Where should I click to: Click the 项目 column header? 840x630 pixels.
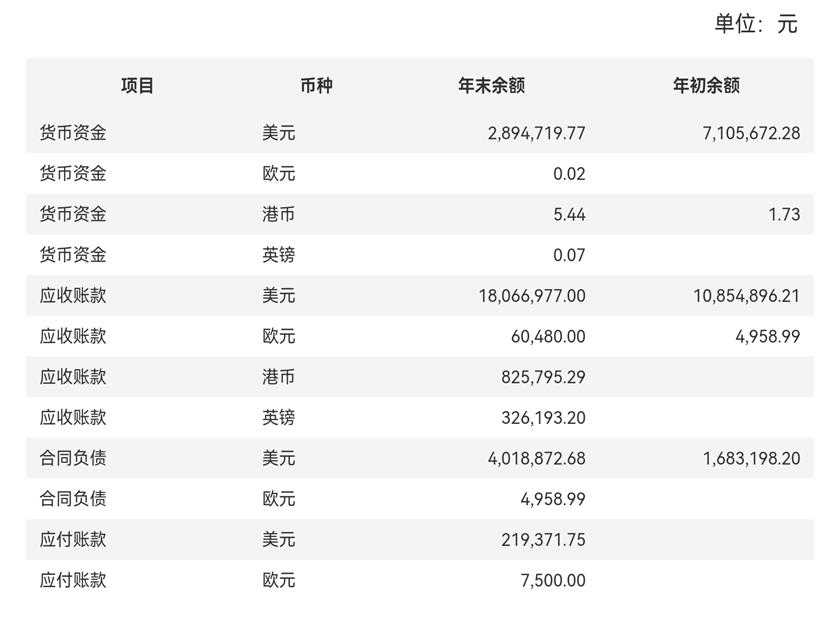tap(138, 86)
